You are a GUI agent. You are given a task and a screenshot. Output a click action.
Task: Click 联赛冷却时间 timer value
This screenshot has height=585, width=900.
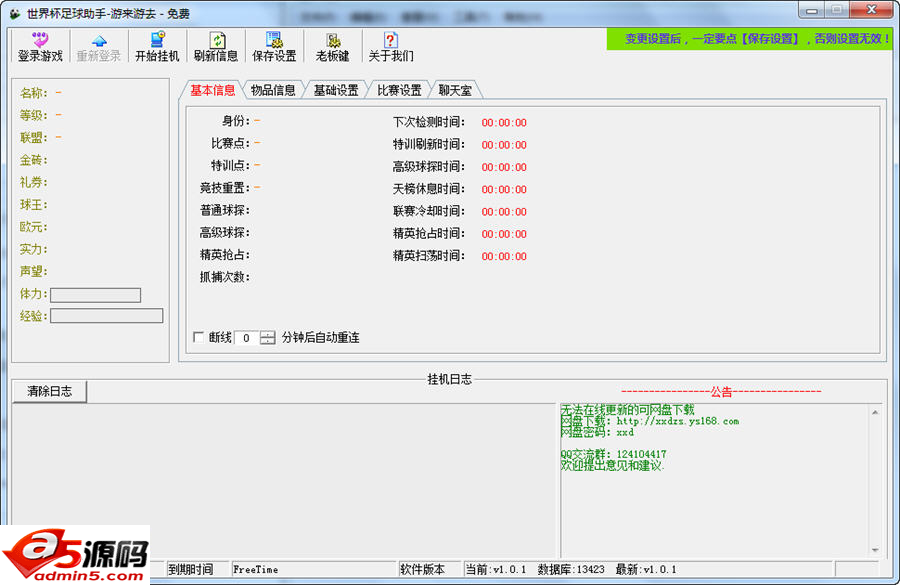504,212
